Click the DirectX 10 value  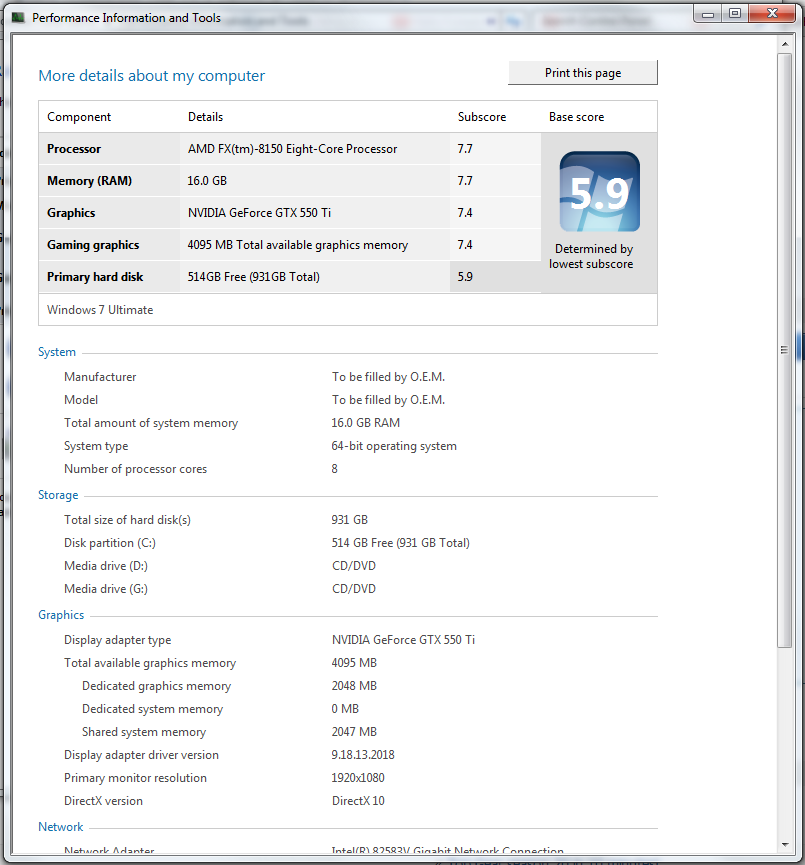point(358,801)
